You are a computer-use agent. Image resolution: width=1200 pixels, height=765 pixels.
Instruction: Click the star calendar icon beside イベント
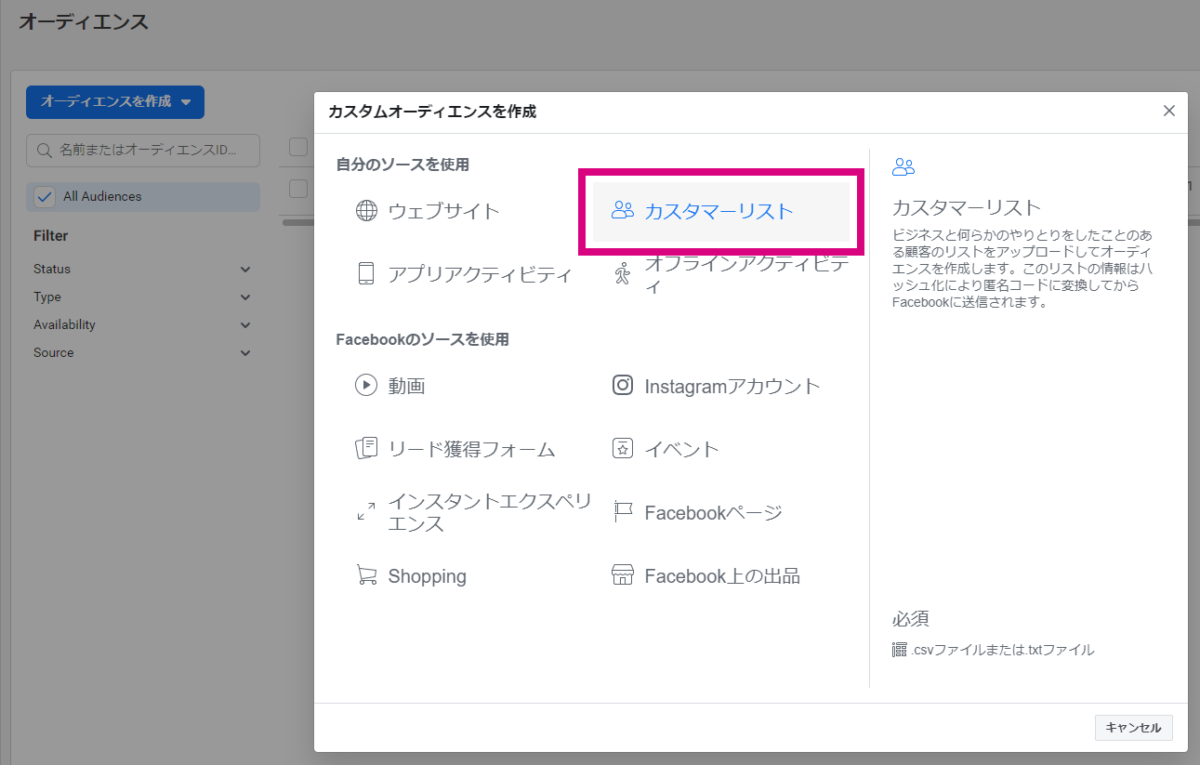pyautogui.click(x=622, y=448)
